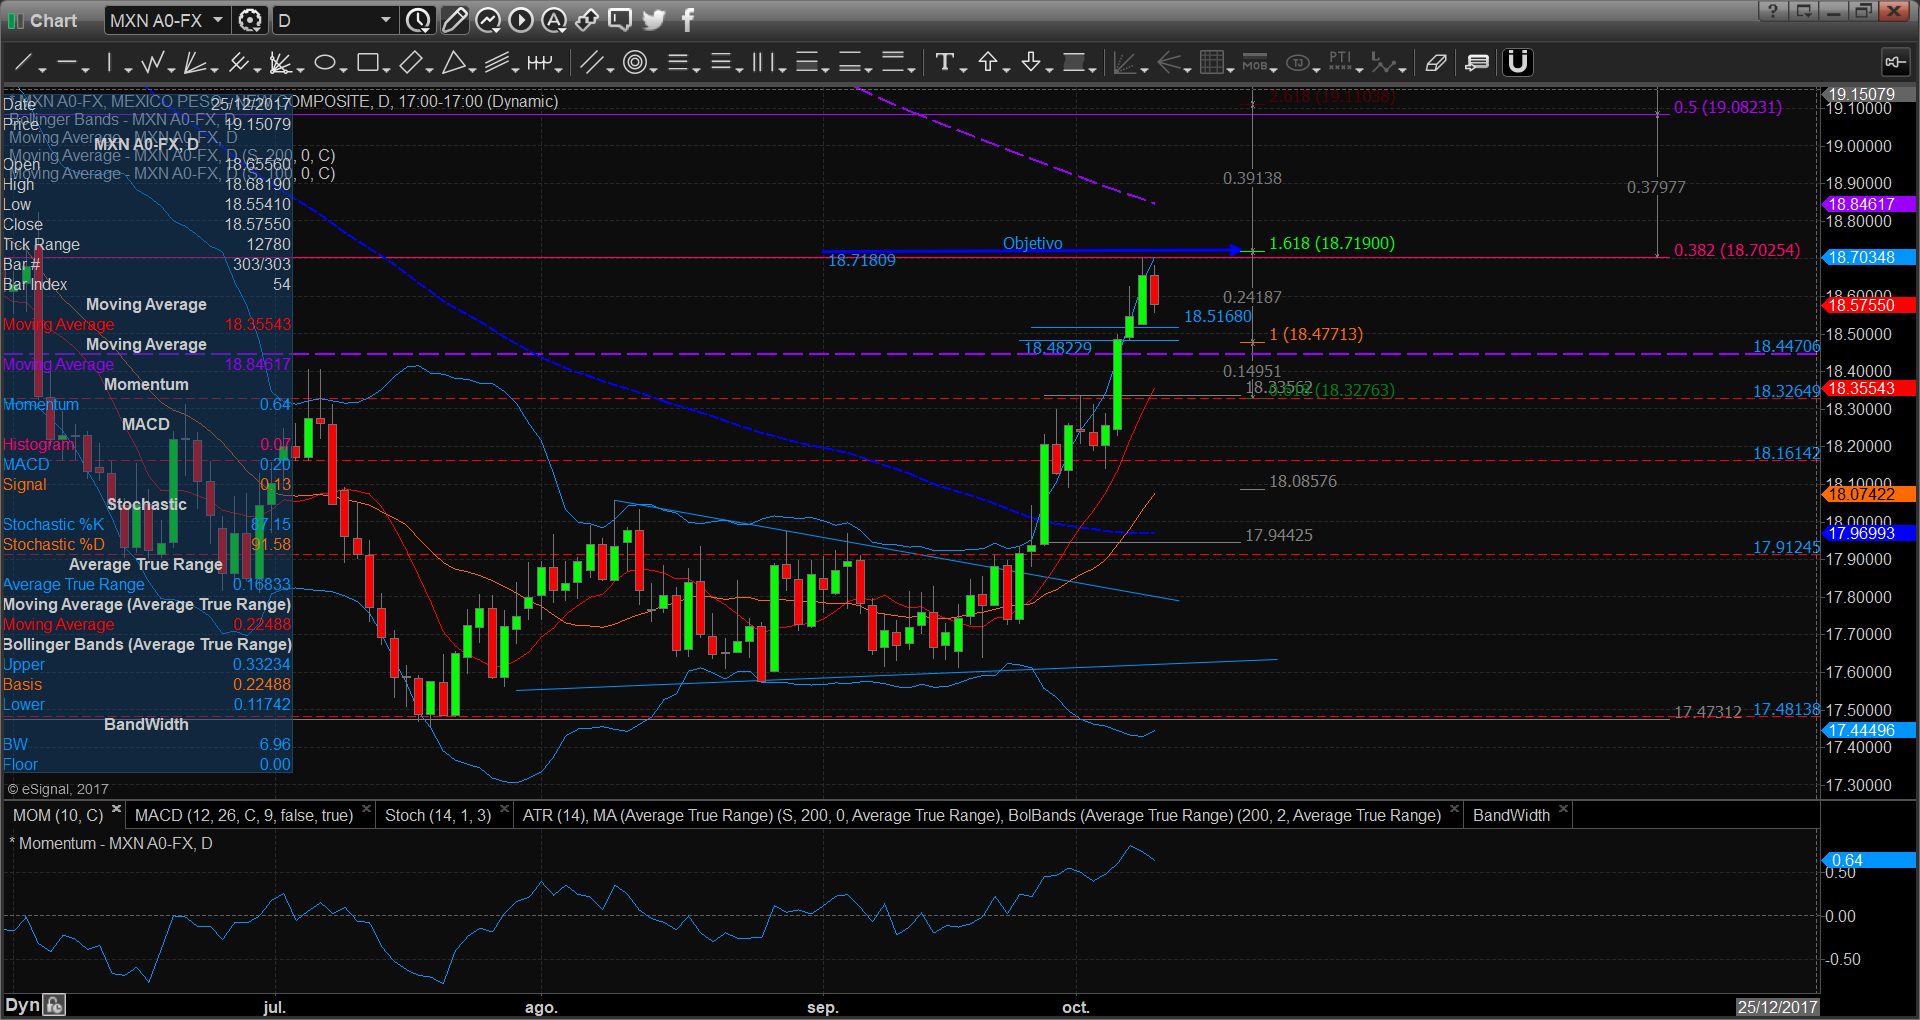Screen dimensions: 1920x1020
Task: Select the vertical line tool
Action: tap(110, 63)
